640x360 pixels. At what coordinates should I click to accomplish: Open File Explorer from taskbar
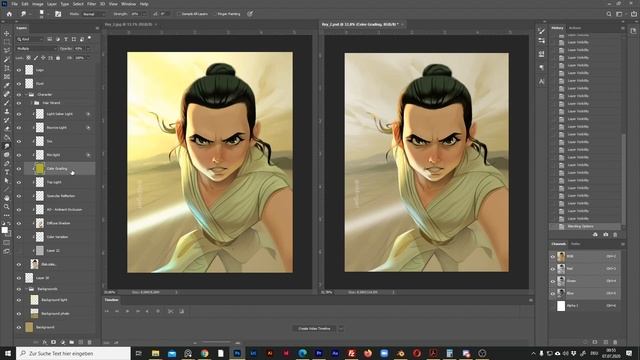pos(155,353)
